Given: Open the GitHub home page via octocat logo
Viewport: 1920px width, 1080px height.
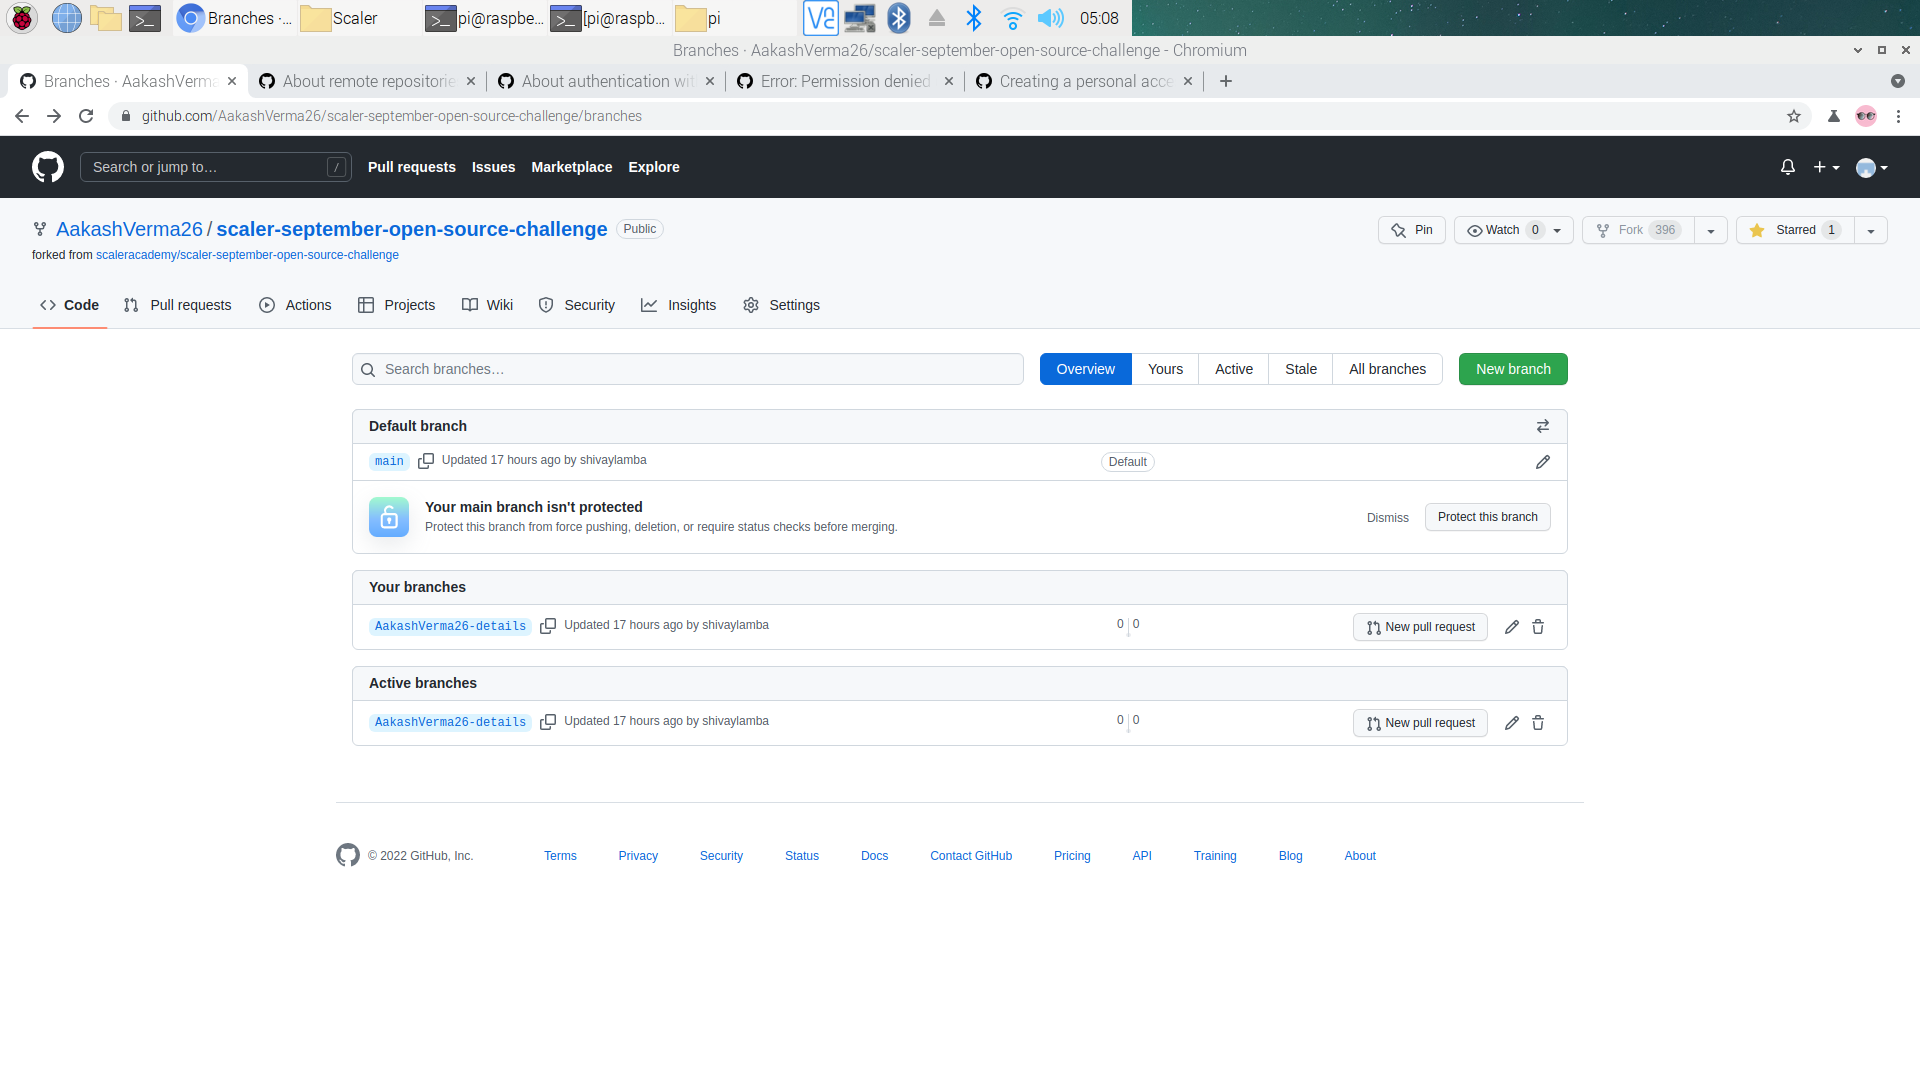Looking at the screenshot, I should coord(46,167).
